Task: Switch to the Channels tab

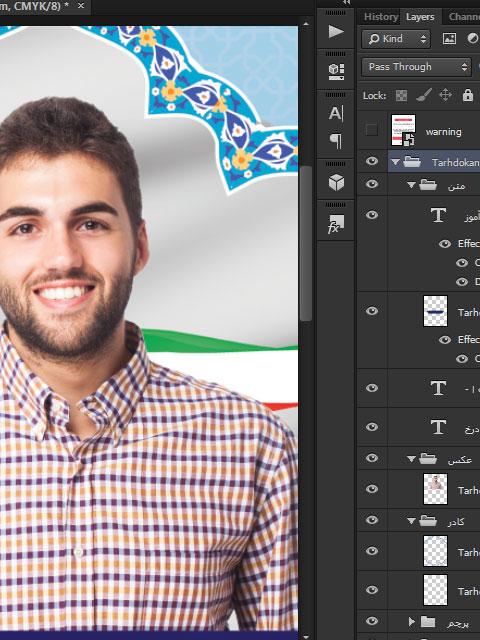Action: coord(464,17)
